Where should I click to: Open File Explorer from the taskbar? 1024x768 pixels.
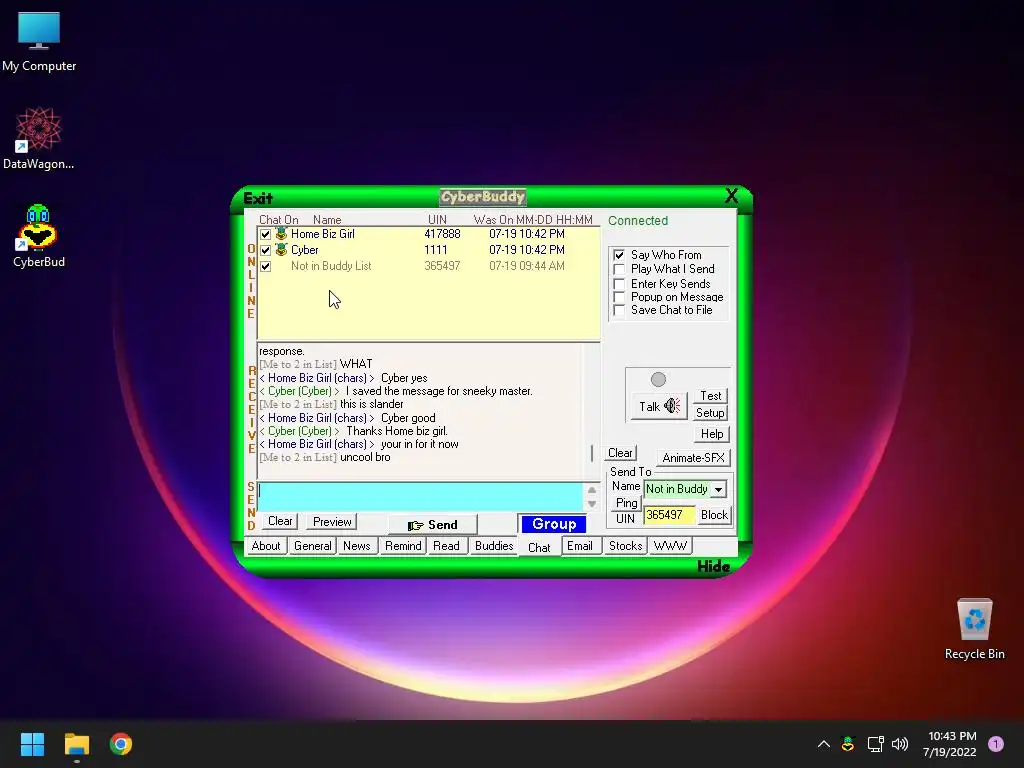tap(76, 744)
